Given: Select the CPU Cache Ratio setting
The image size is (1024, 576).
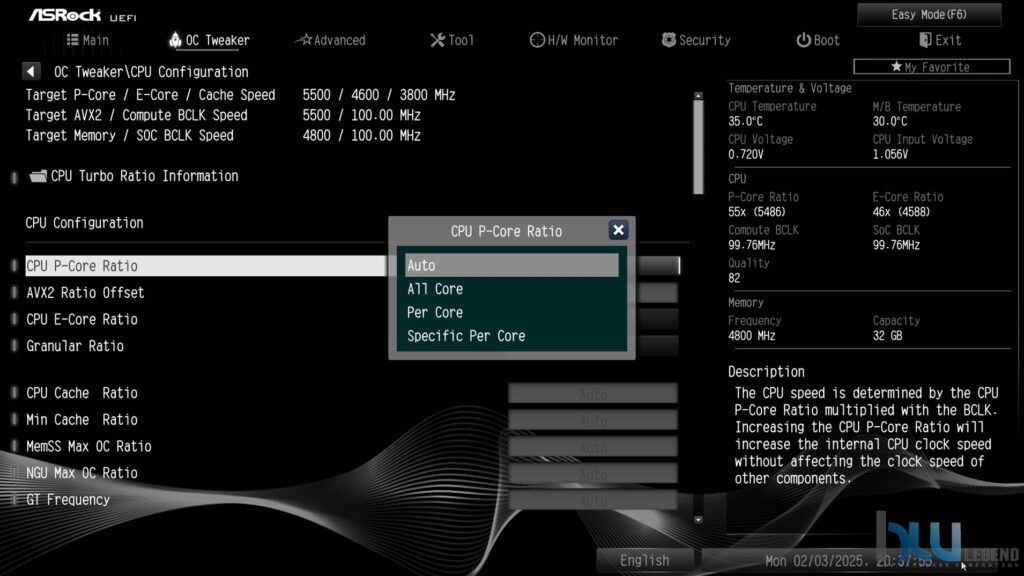Looking at the screenshot, I should [82, 393].
